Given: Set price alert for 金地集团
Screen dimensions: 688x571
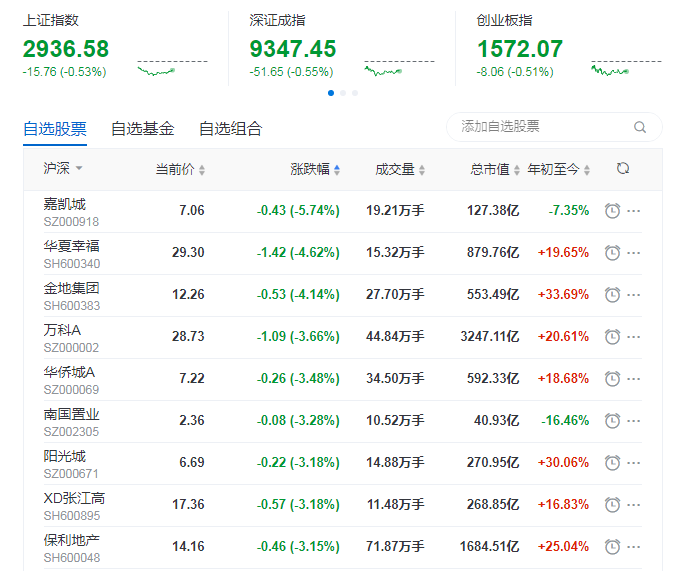Looking at the screenshot, I should (612, 294).
